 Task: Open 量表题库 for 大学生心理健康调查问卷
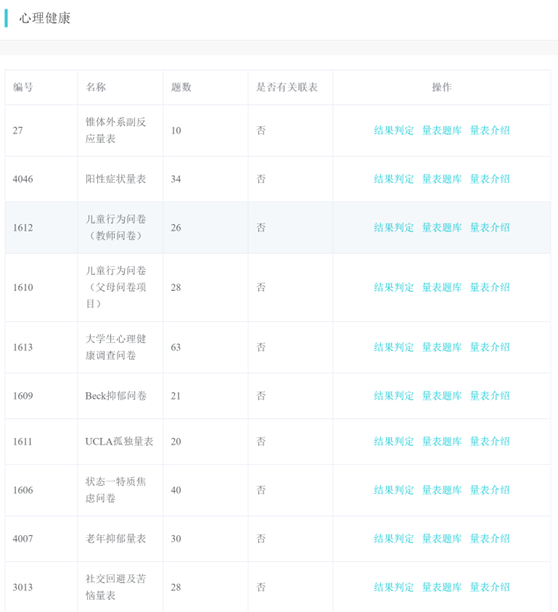pyautogui.click(x=442, y=347)
